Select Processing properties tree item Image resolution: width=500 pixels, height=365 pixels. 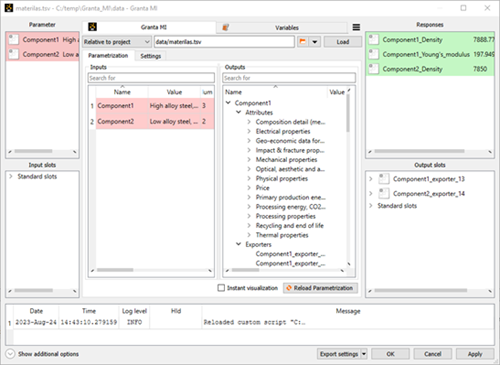tap(285, 216)
